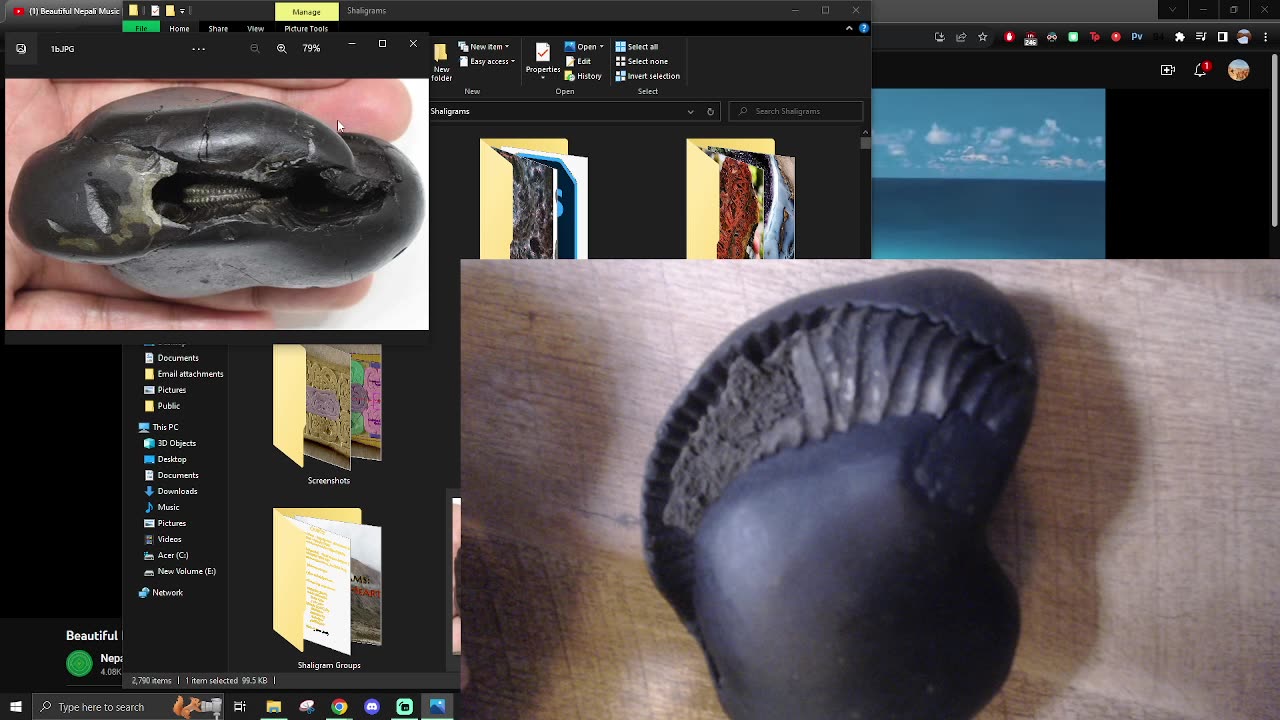Open the Photos see more ellipsis menu
The image size is (1280, 720).
point(198,48)
